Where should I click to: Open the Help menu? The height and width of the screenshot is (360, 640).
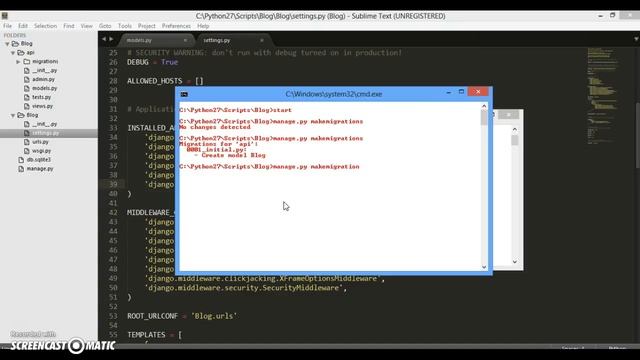click(x=203, y=26)
